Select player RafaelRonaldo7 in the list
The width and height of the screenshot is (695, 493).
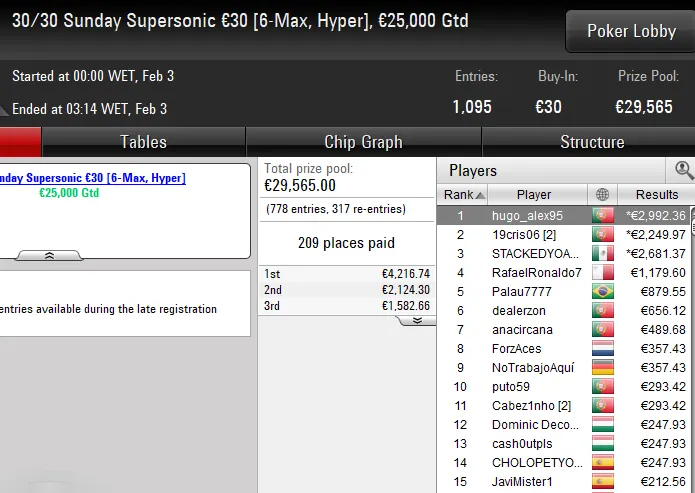coord(536,272)
